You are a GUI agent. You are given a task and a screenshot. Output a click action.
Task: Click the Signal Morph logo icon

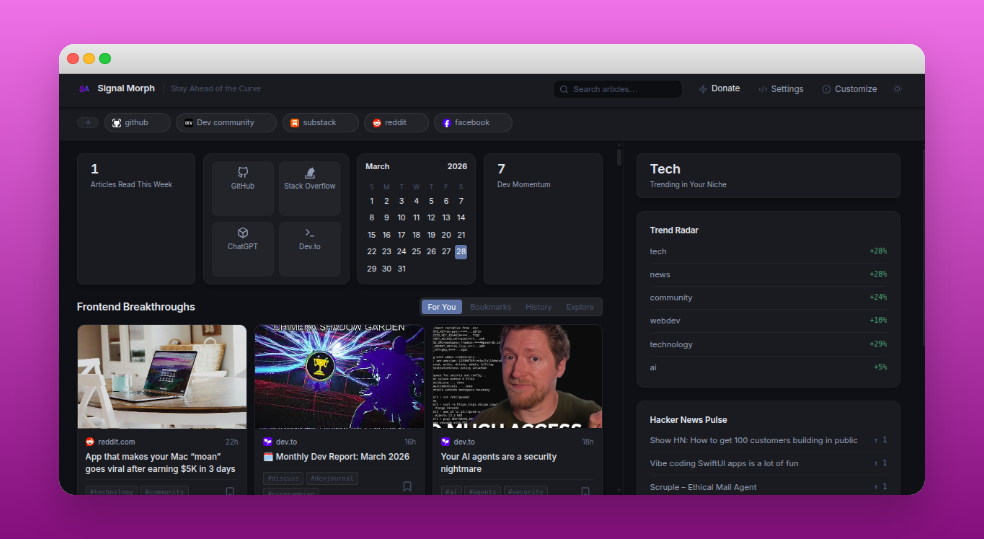[84, 88]
